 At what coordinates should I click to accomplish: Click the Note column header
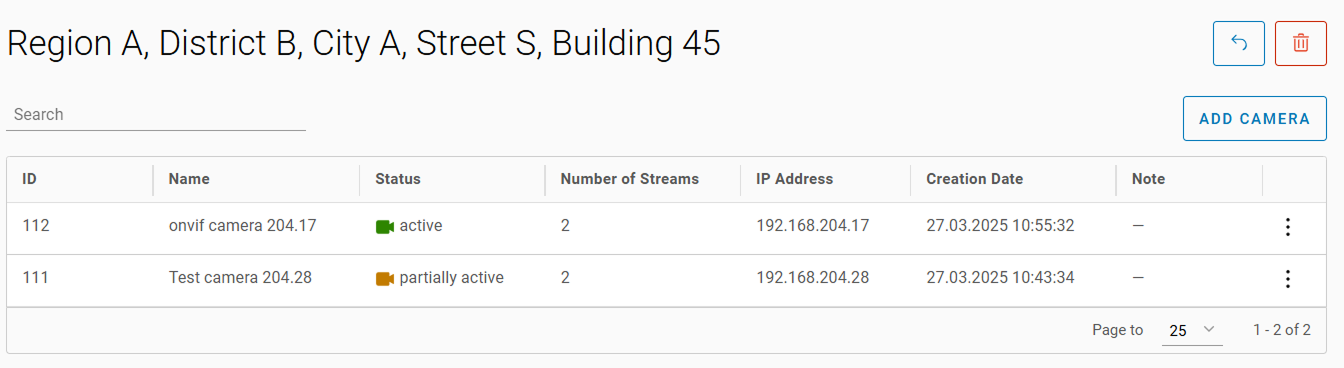(x=1149, y=179)
